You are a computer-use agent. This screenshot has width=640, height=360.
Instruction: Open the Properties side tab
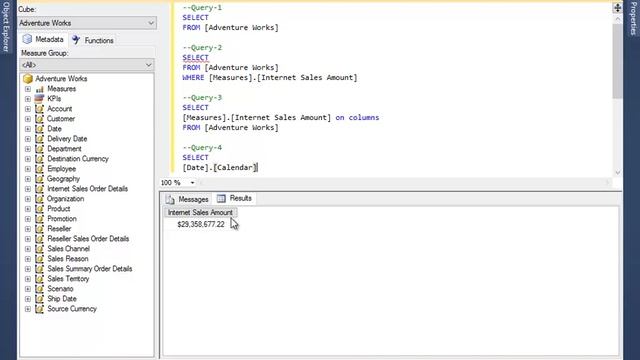[x=633, y=18]
